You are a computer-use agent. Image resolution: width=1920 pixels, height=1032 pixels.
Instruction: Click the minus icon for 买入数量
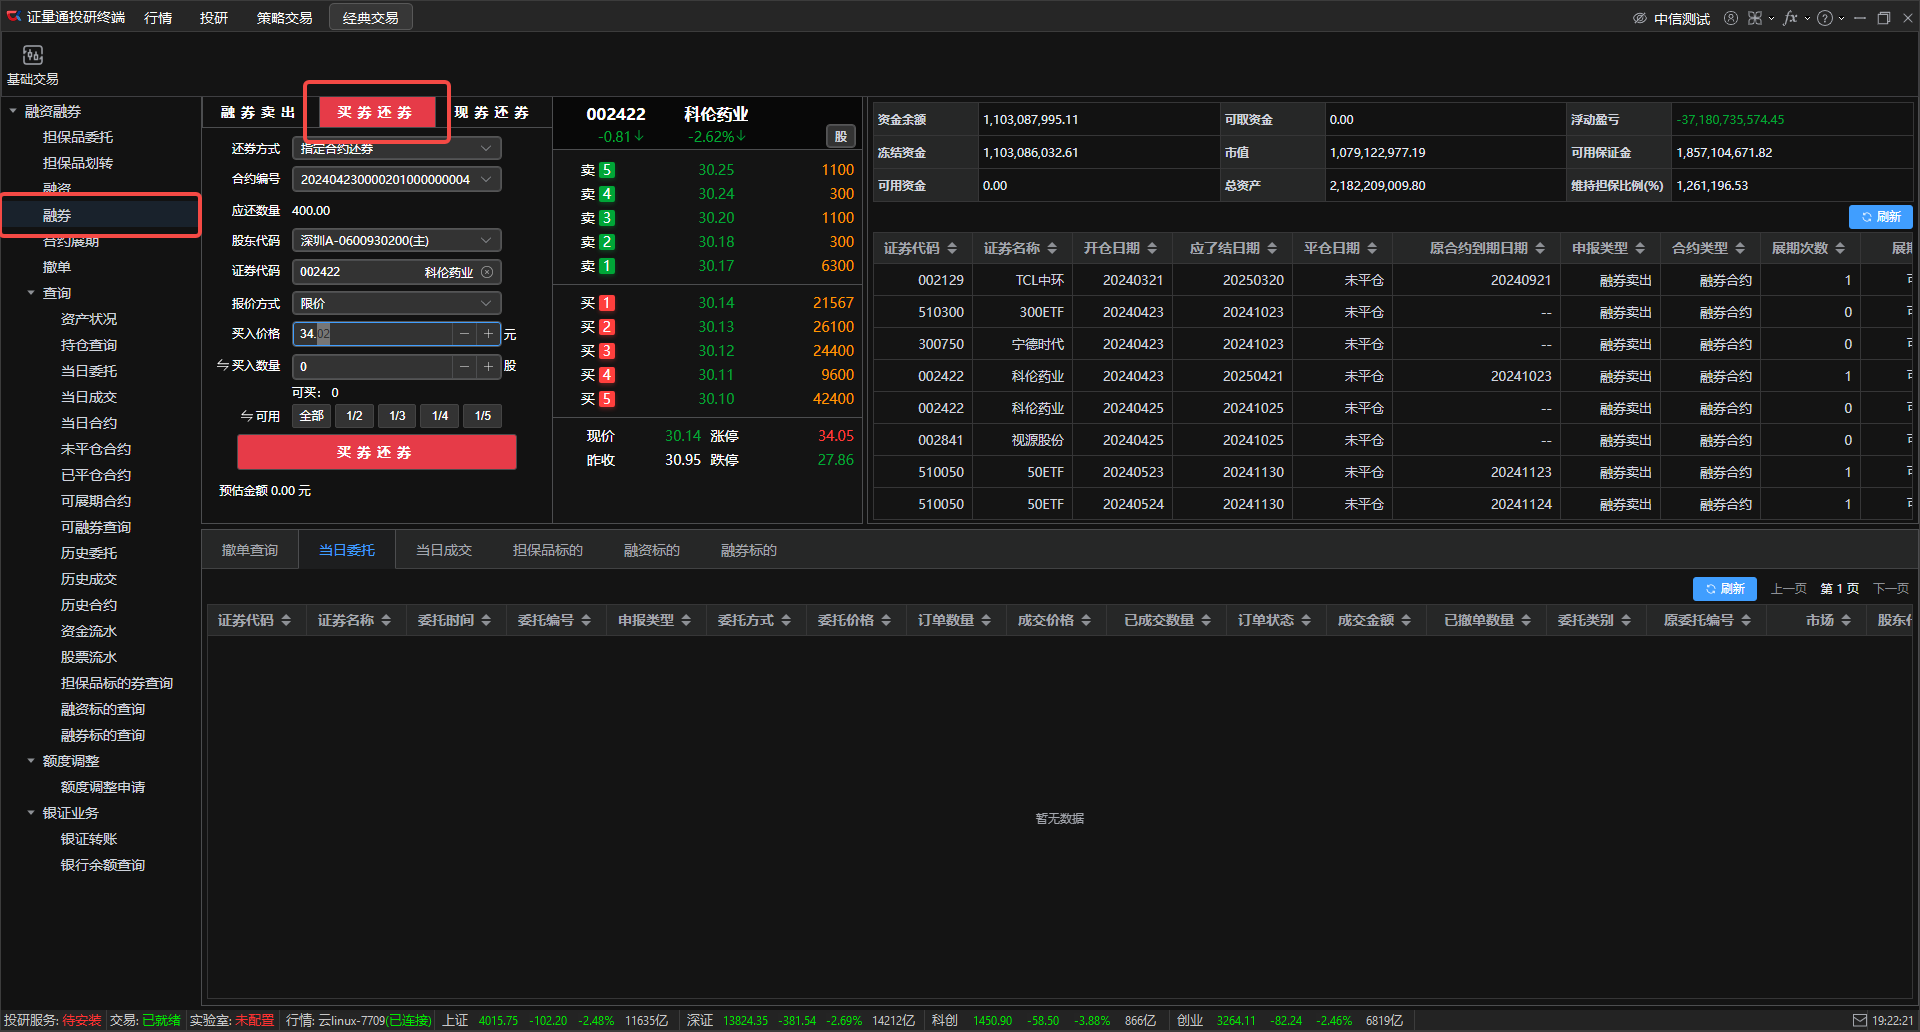pyautogui.click(x=464, y=367)
